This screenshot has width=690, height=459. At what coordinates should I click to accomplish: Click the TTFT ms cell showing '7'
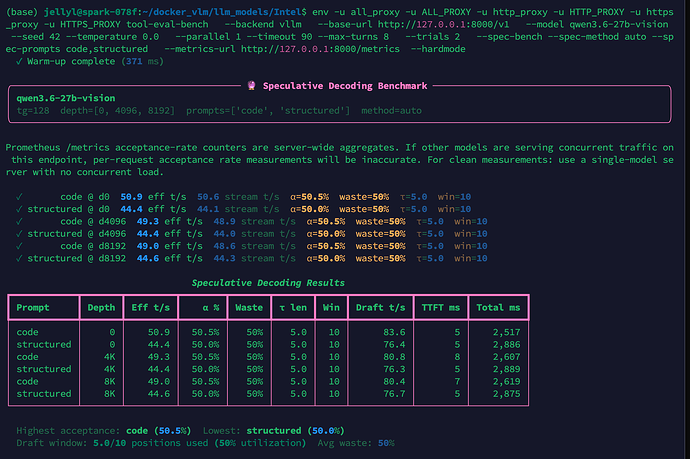click(x=458, y=382)
